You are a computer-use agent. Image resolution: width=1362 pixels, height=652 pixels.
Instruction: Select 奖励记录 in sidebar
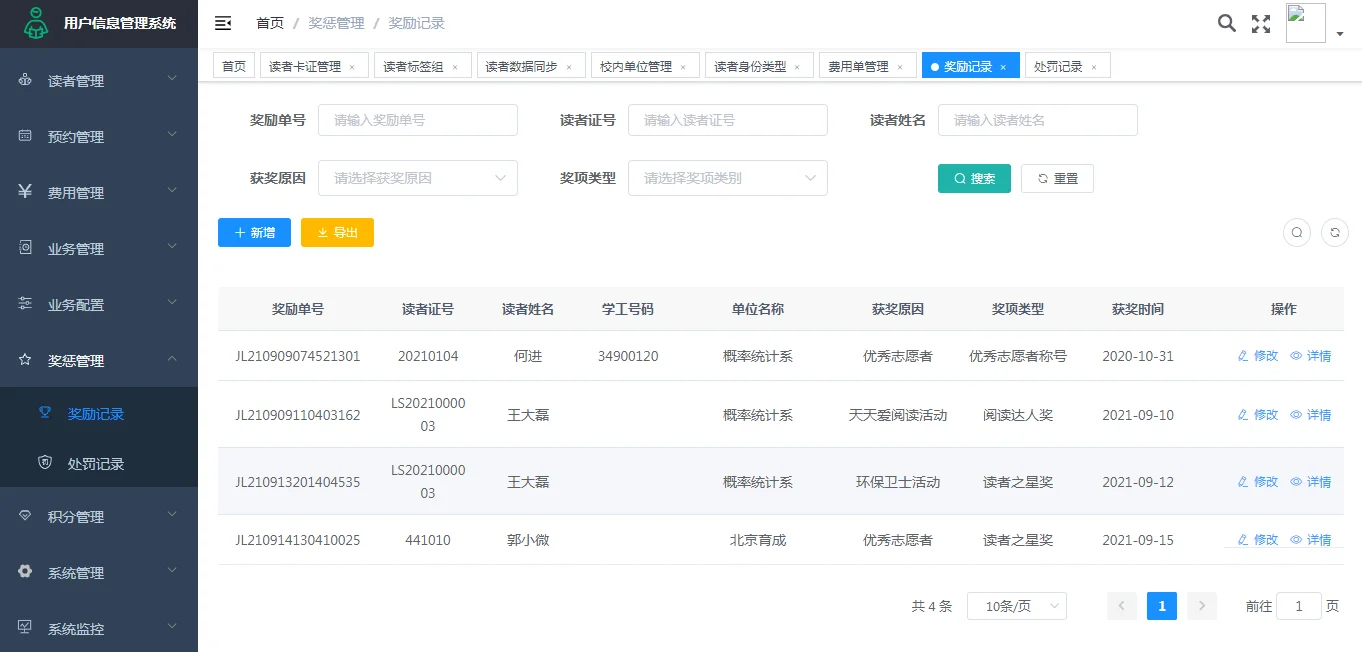click(x=99, y=414)
